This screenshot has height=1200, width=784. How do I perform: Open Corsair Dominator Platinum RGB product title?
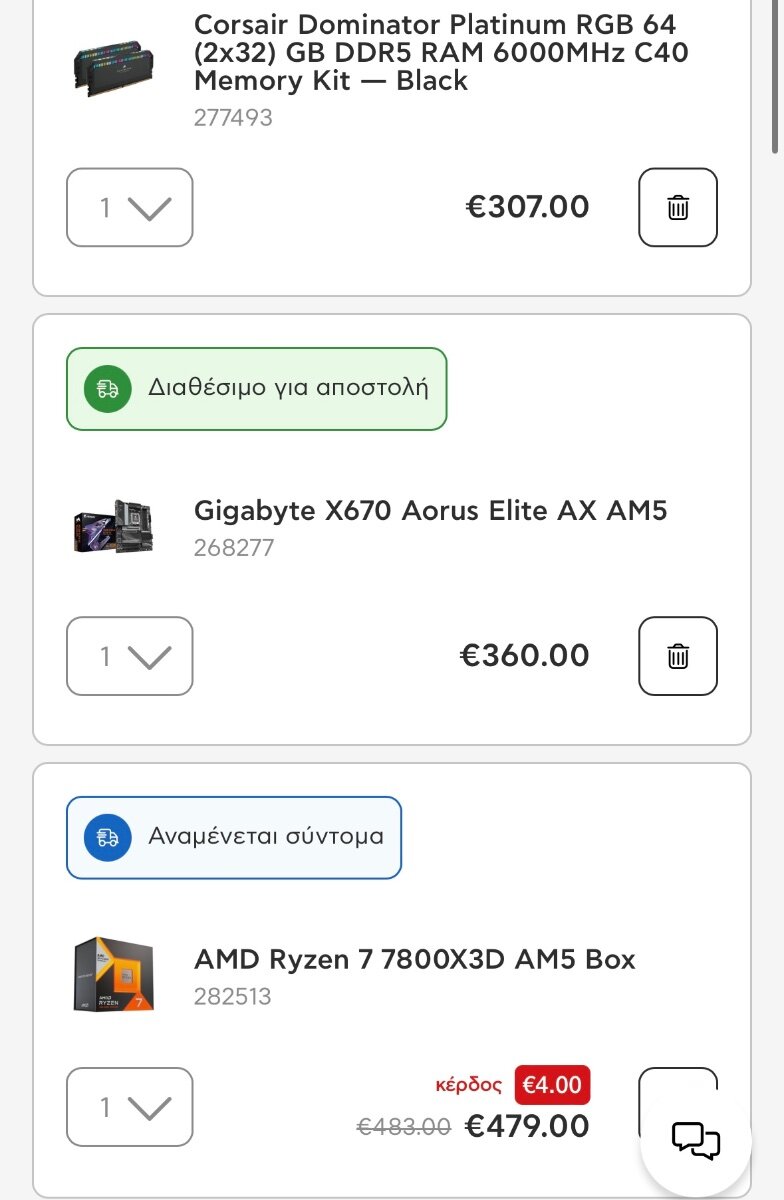coord(441,52)
